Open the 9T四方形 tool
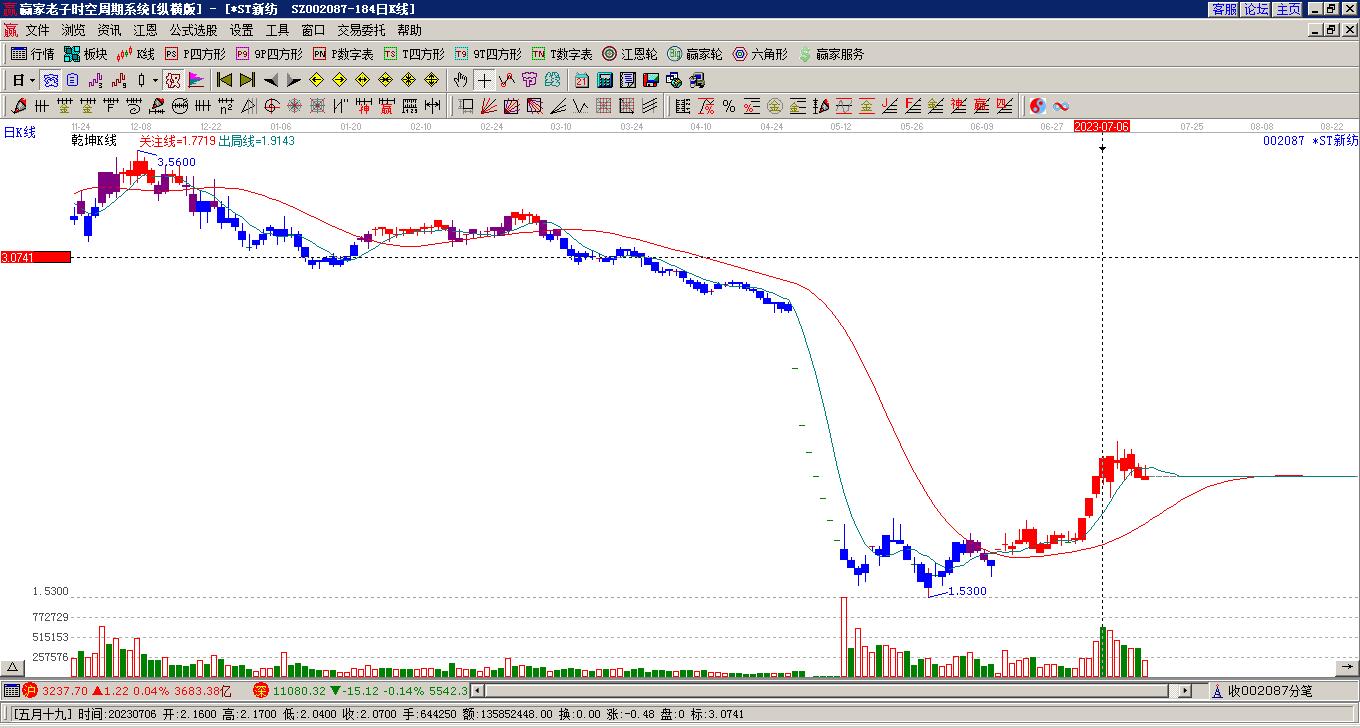This screenshot has height=728, width=1360. (488, 54)
